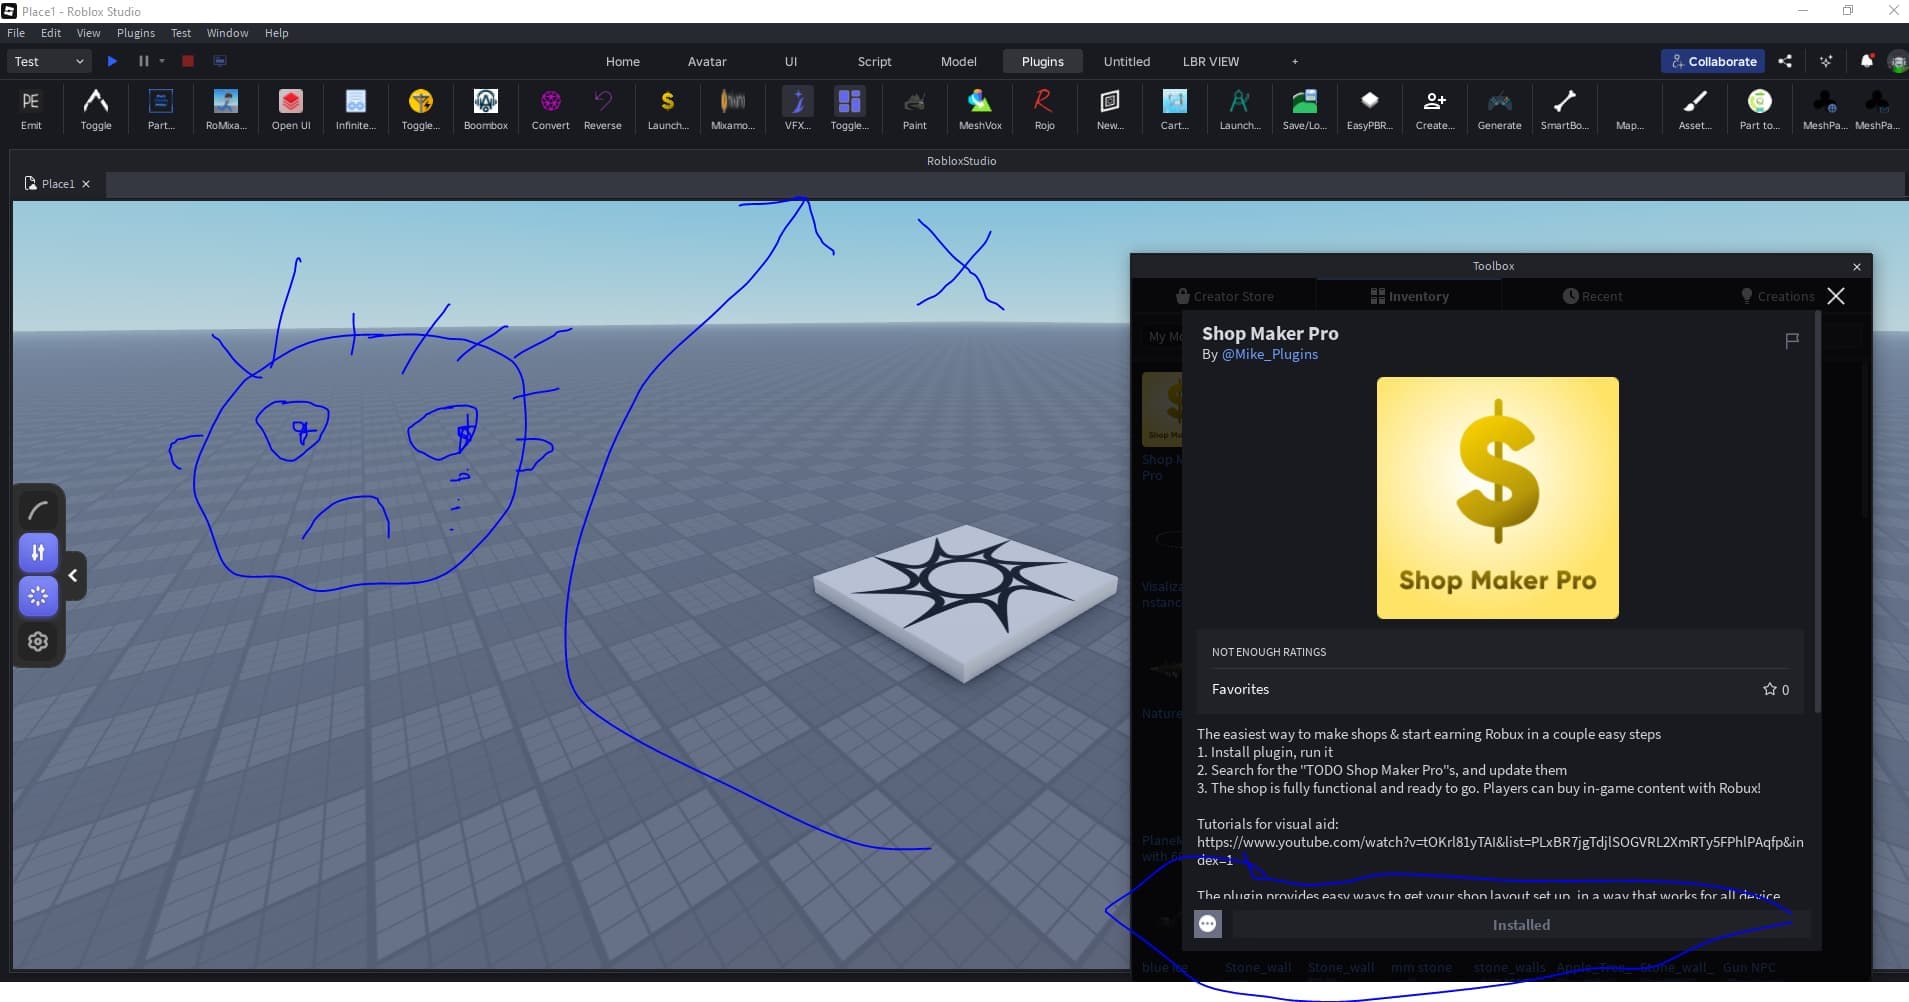Launch the Boombox plugin
This screenshot has width=1909, height=1002.
pos(485,108)
